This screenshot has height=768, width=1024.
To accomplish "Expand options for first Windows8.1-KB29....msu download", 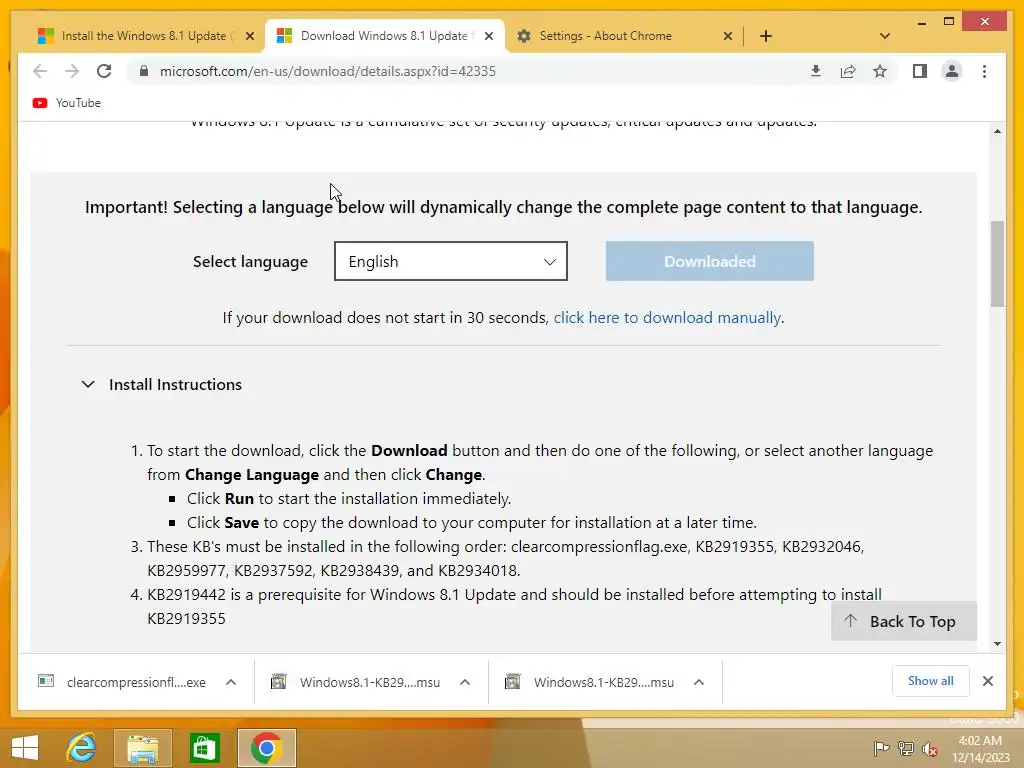I will 464,682.
